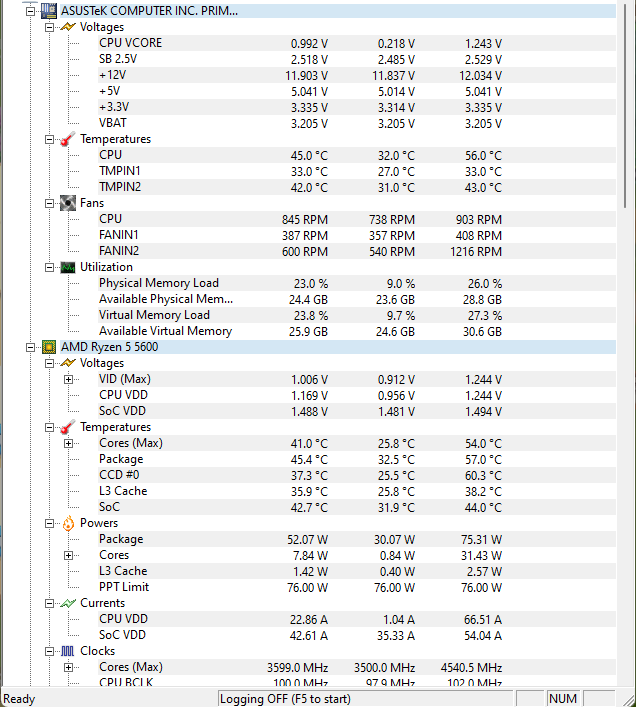Select the VBAT row
The height and width of the screenshot is (707, 636).
pos(356,123)
